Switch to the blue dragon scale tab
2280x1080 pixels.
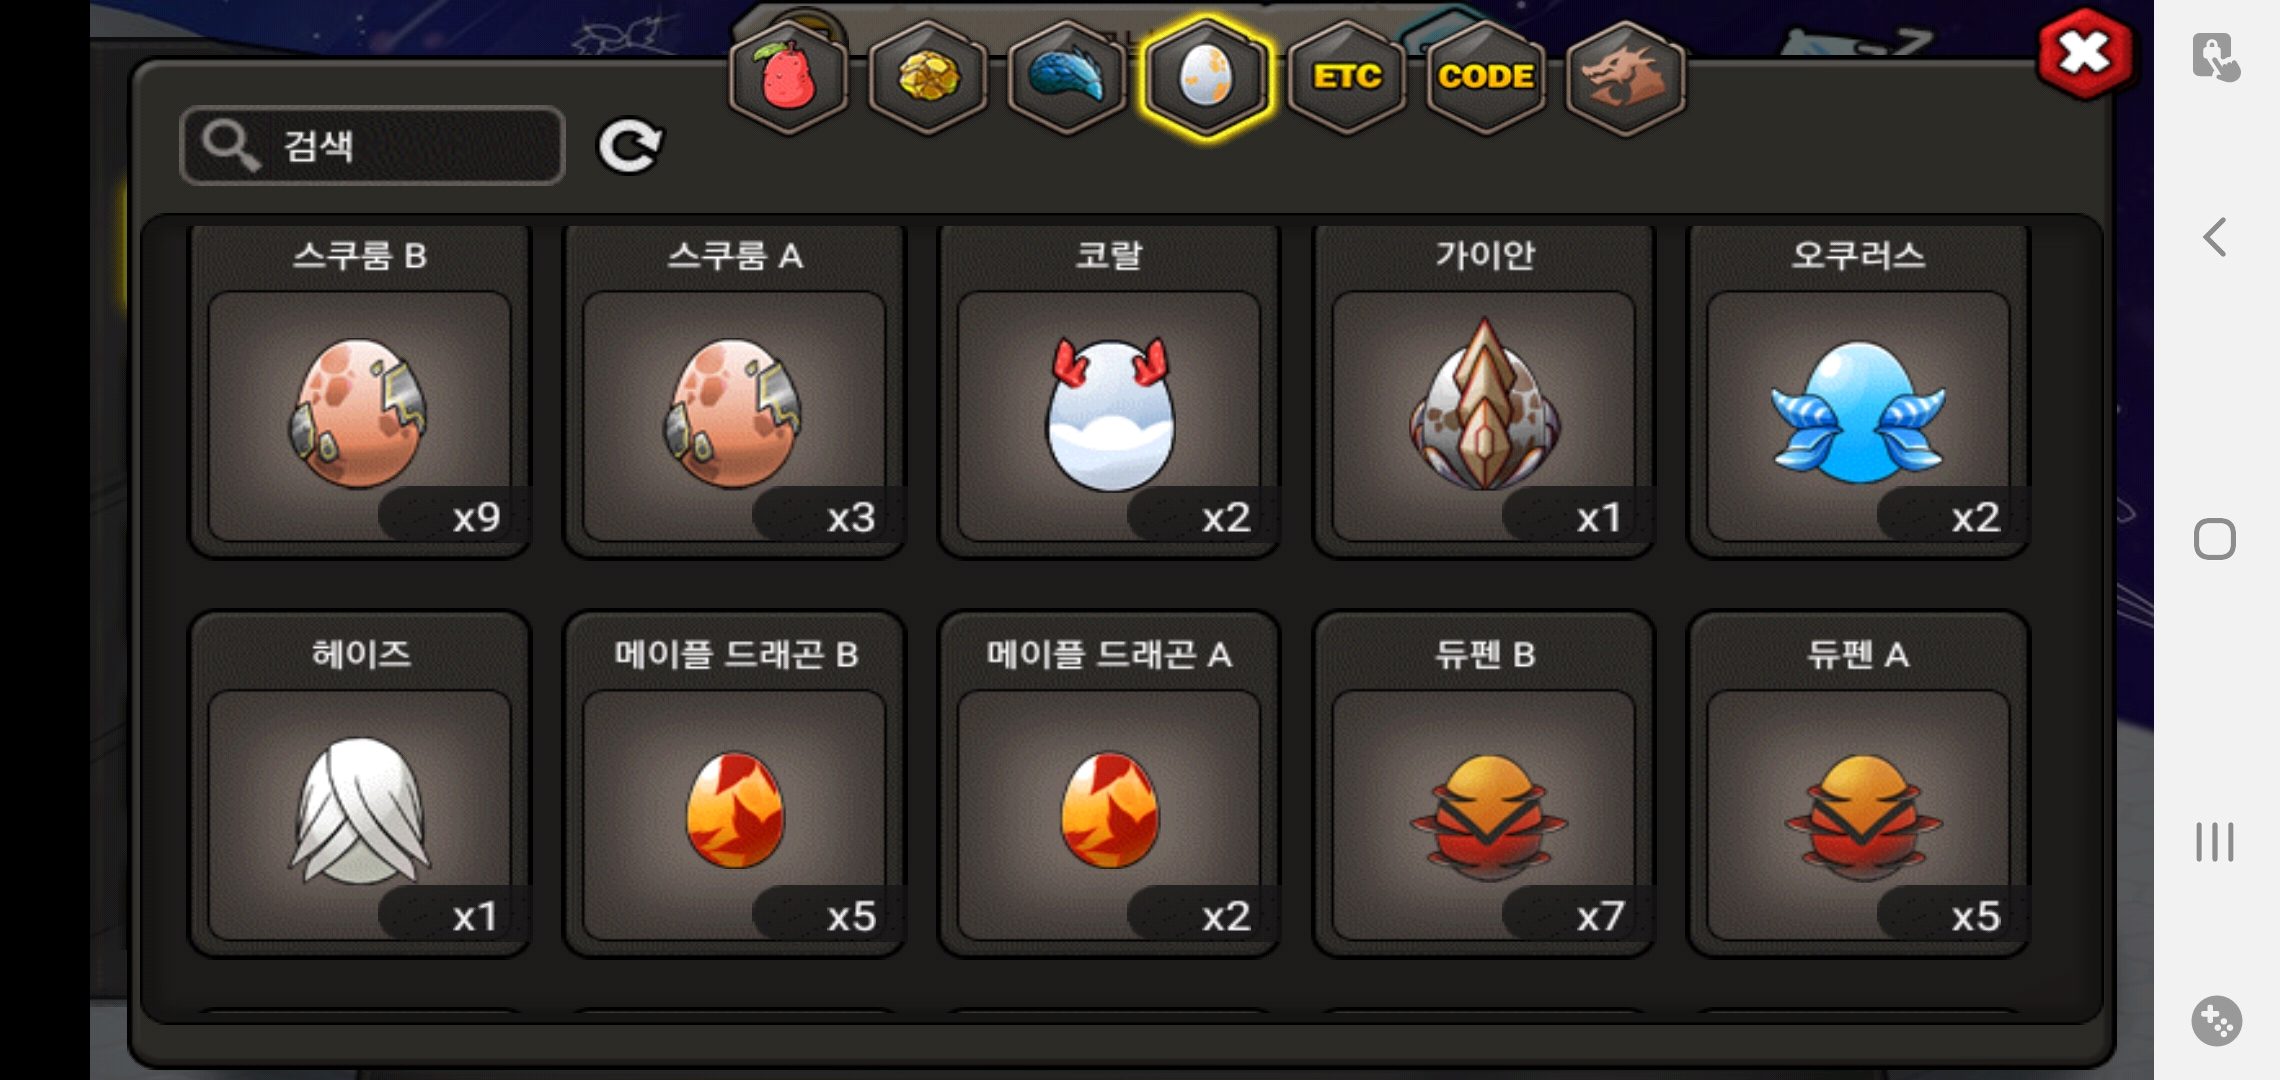(x=1067, y=77)
